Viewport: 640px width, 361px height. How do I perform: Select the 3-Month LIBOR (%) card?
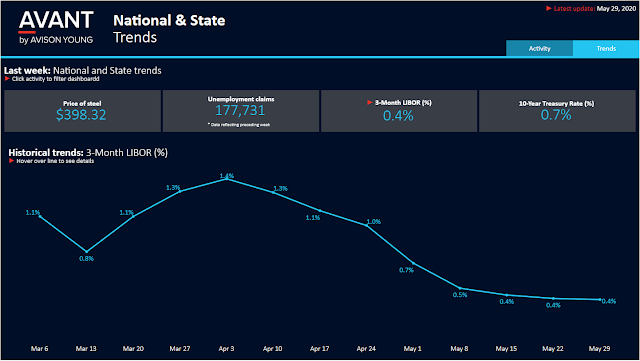tap(399, 111)
